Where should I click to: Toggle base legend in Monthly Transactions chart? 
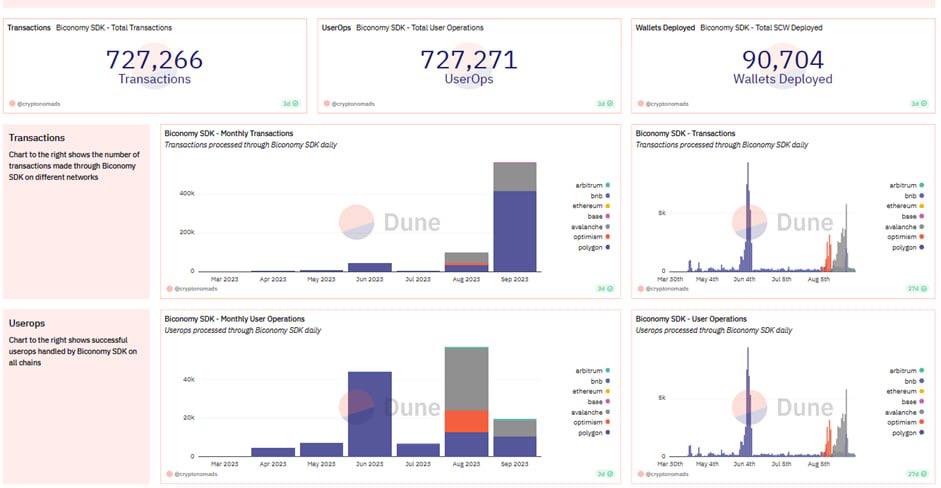point(599,216)
